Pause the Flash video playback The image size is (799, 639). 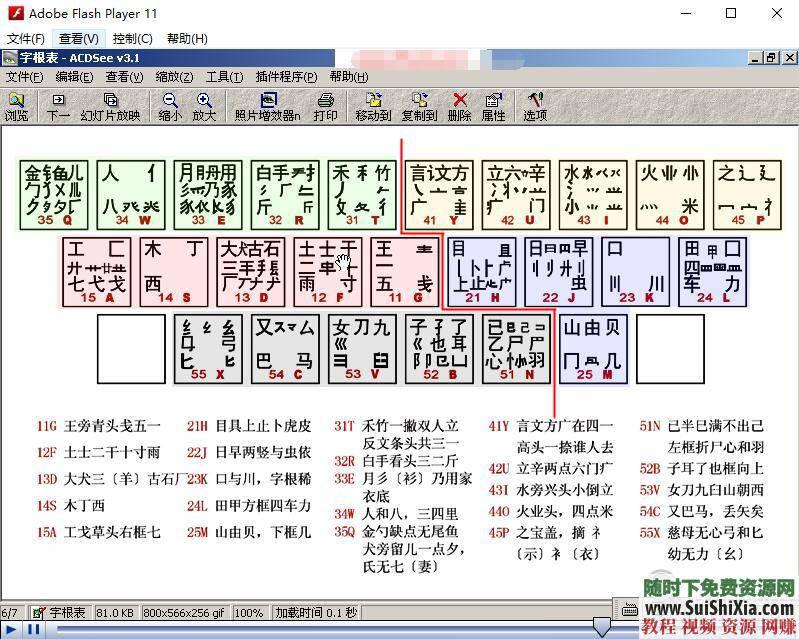[34, 630]
